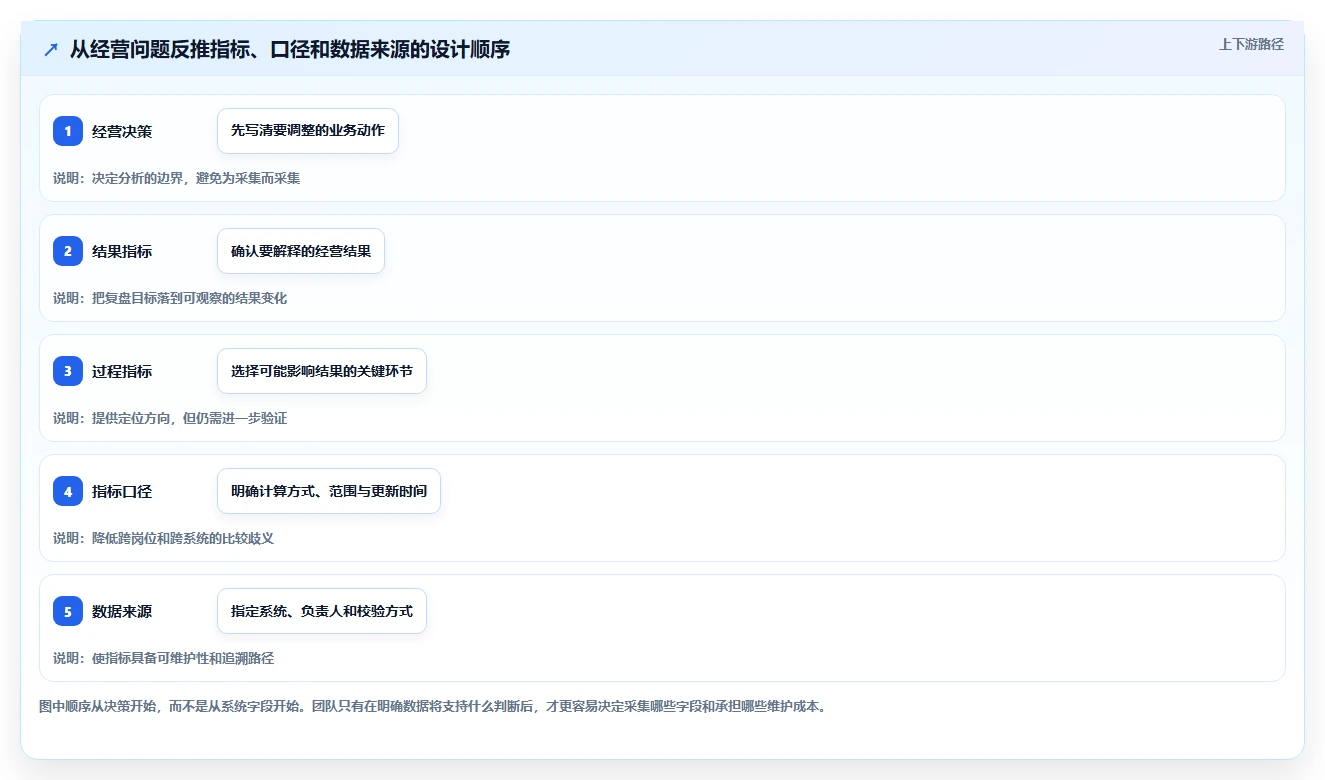The height and width of the screenshot is (780, 1325).
Task: Click the 经营决策 step label
Action: (122, 132)
